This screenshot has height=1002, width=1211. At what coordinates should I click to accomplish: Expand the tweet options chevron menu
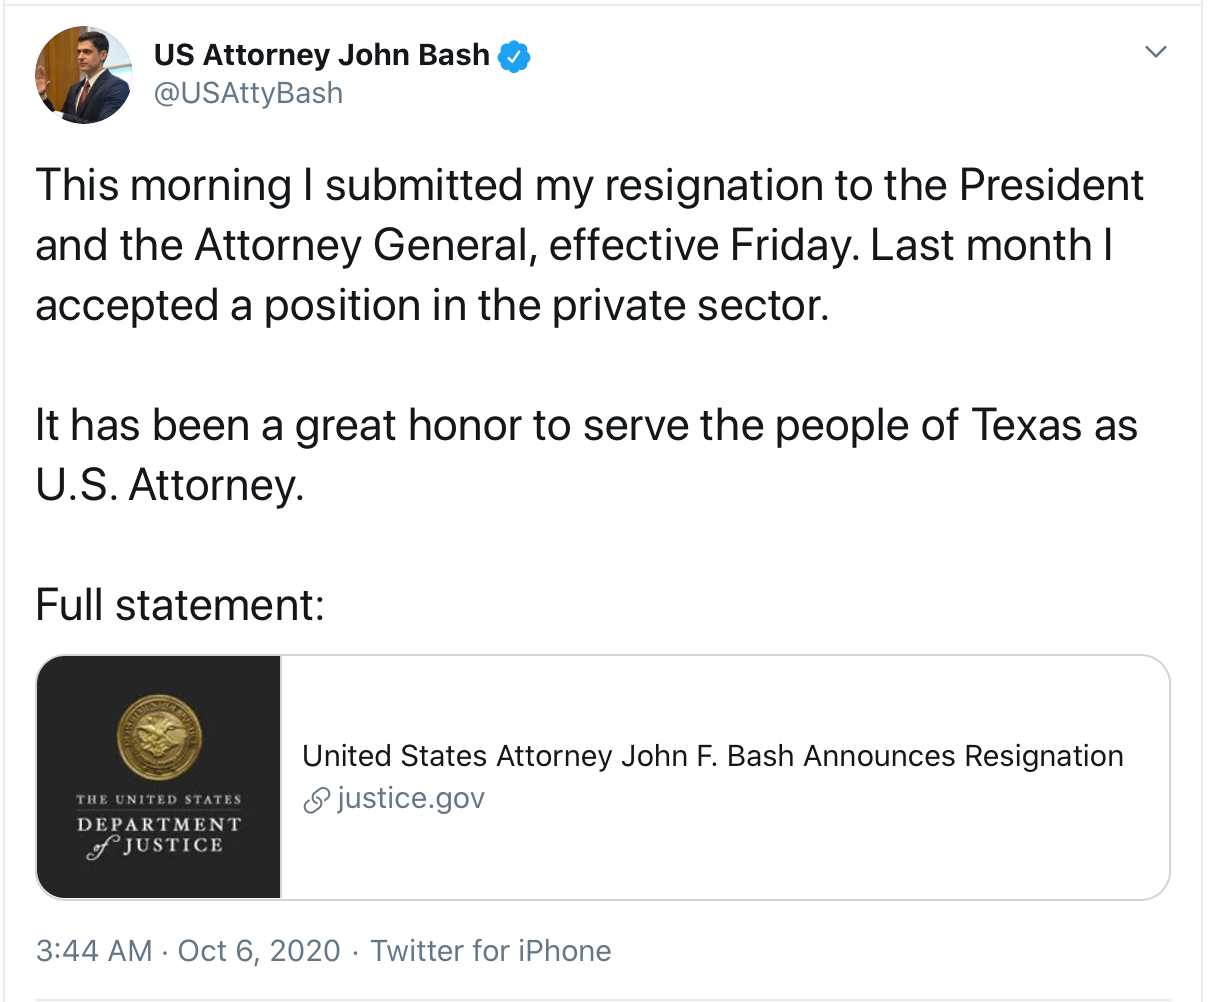pyautogui.click(x=1155, y=52)
